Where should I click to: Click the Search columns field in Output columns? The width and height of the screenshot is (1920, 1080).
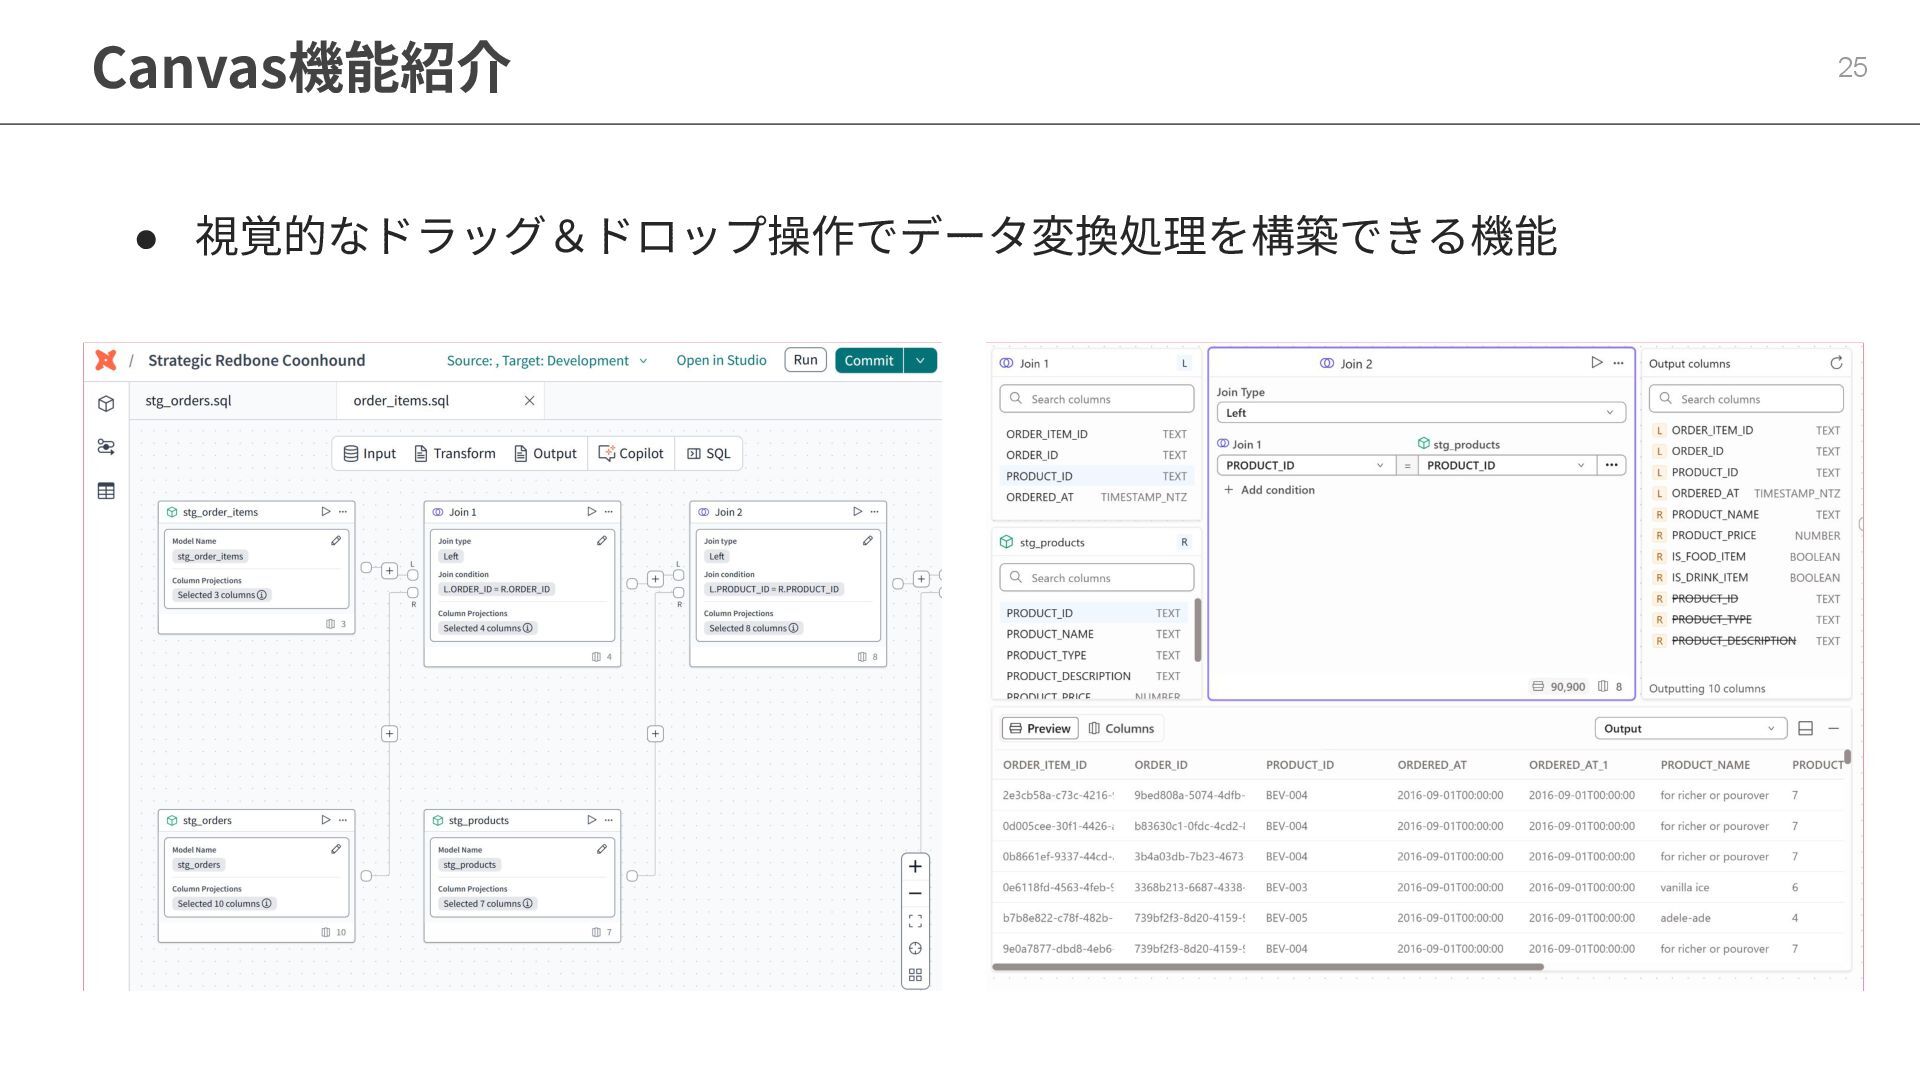tap(1746, 399)
